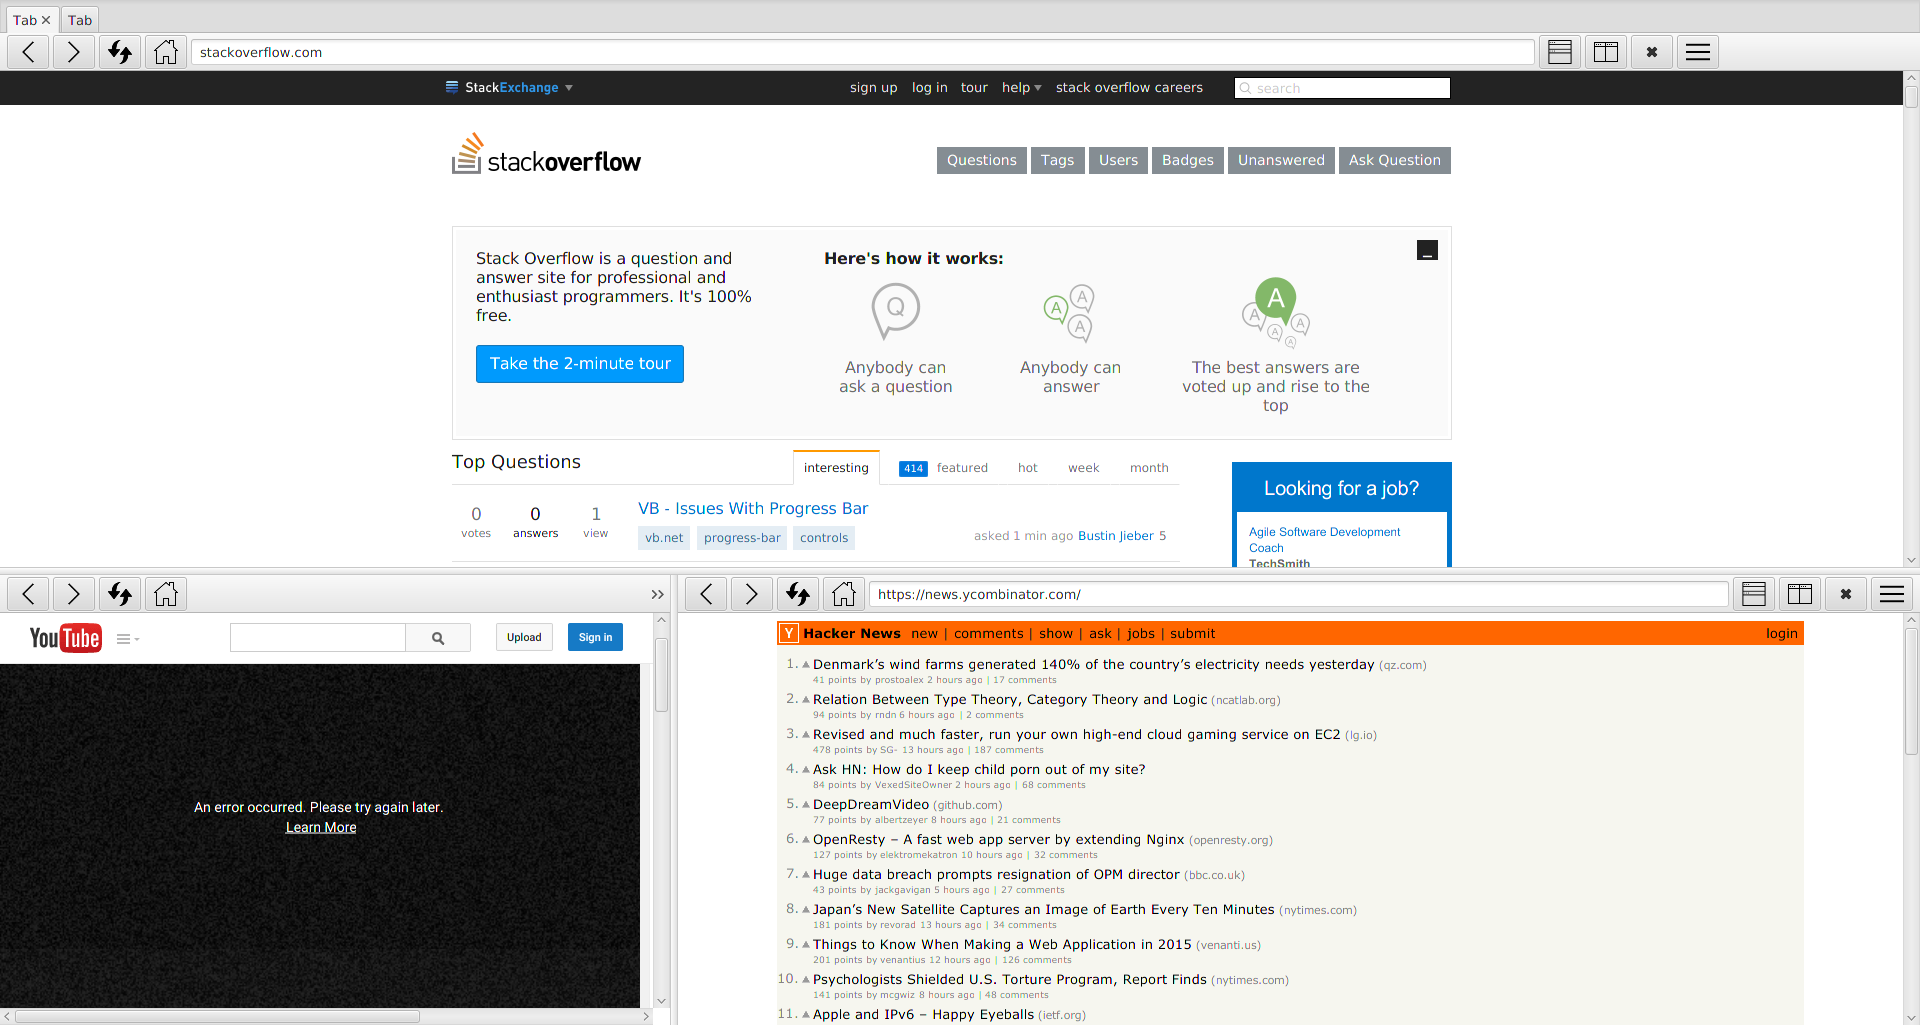
Task: Show hidden toolbar items in YouTube pane
Action: coord(657,594)
